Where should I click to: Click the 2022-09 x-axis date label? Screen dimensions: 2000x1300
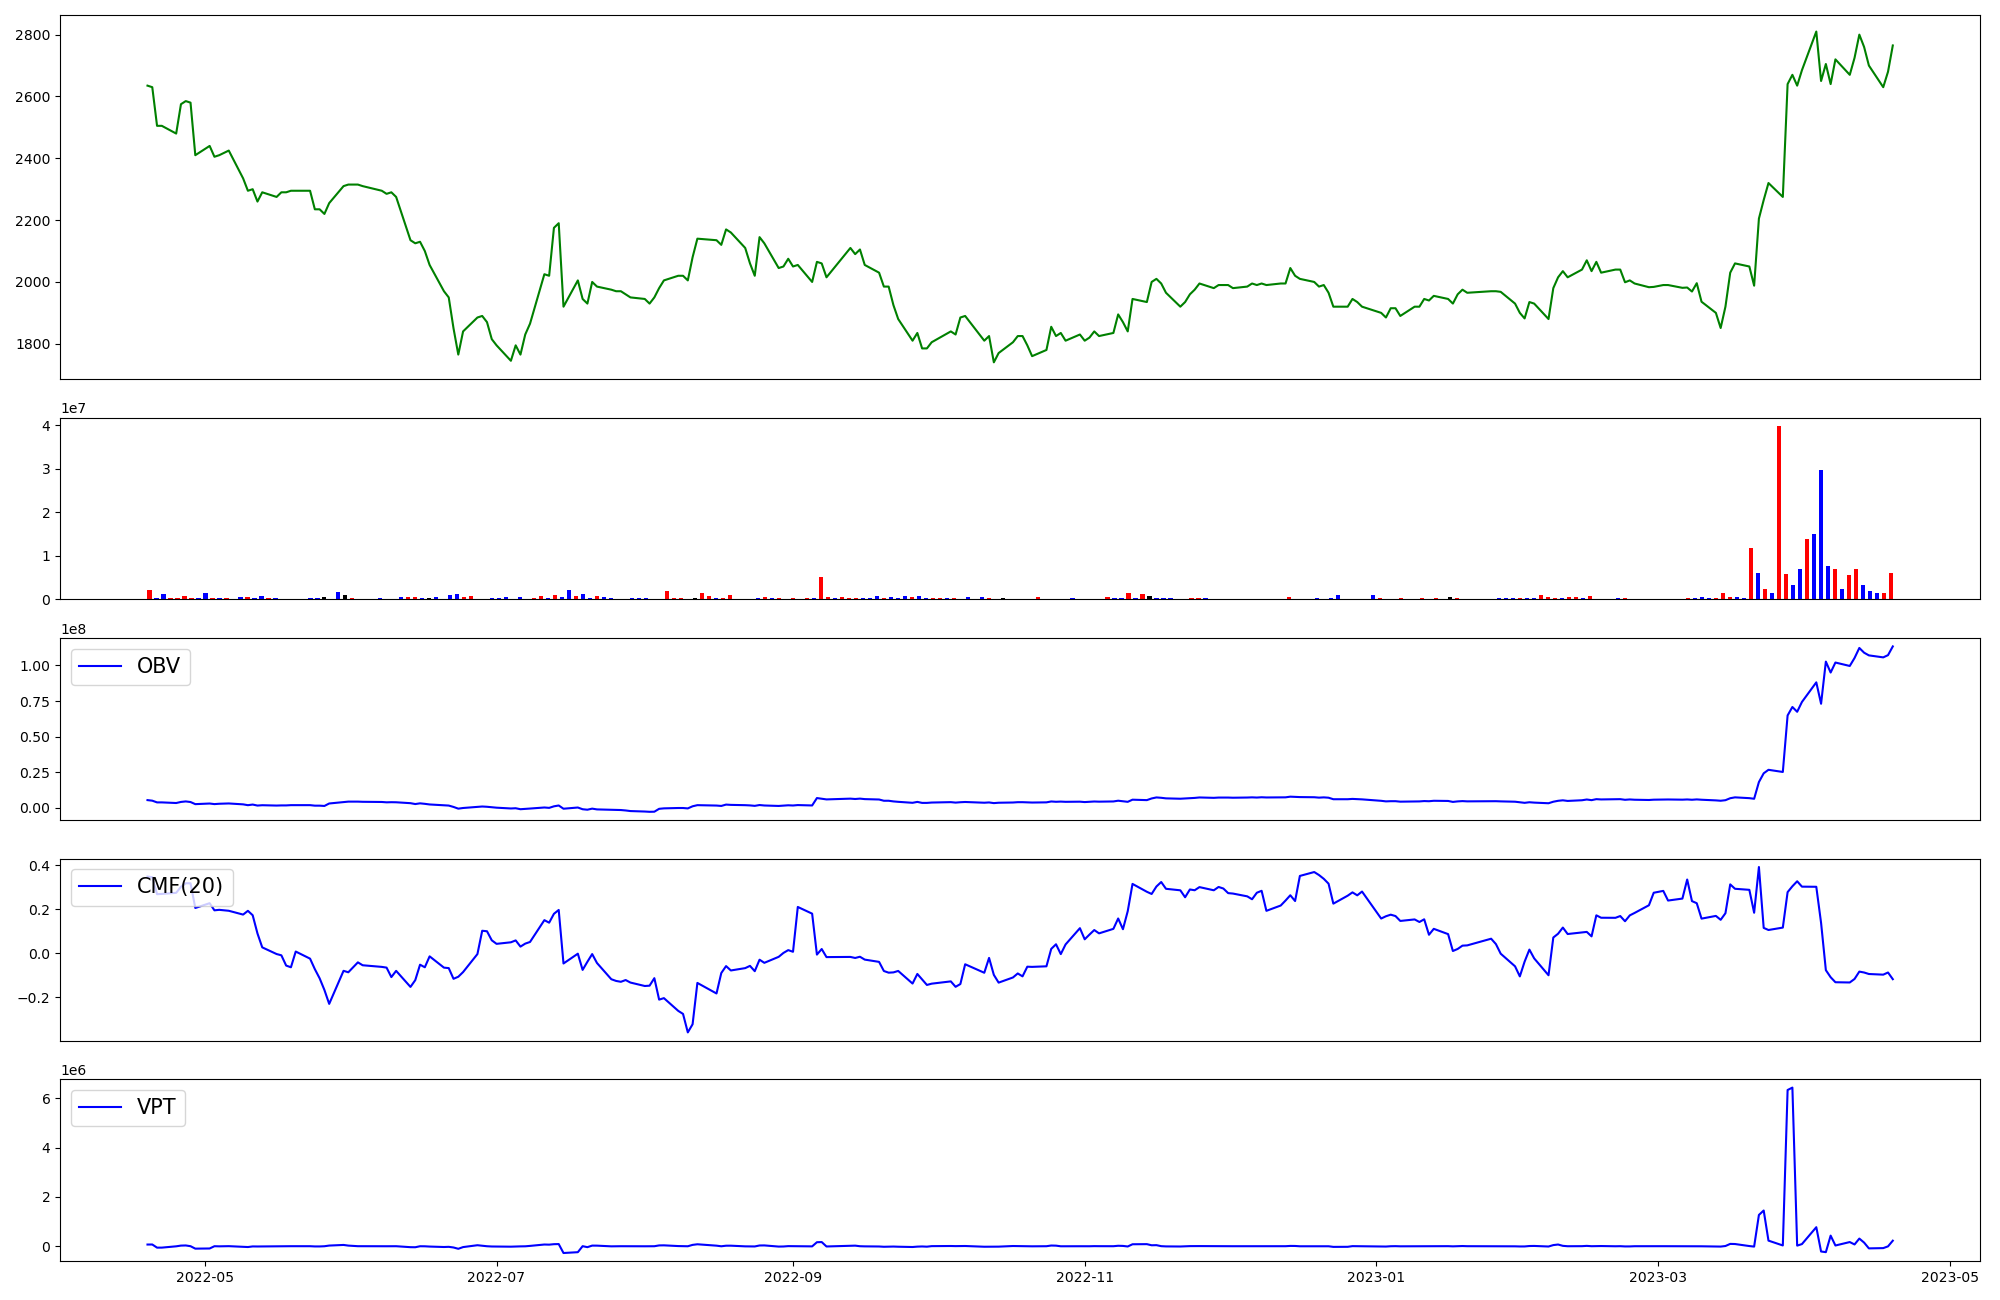click(x=793, y=1277)
